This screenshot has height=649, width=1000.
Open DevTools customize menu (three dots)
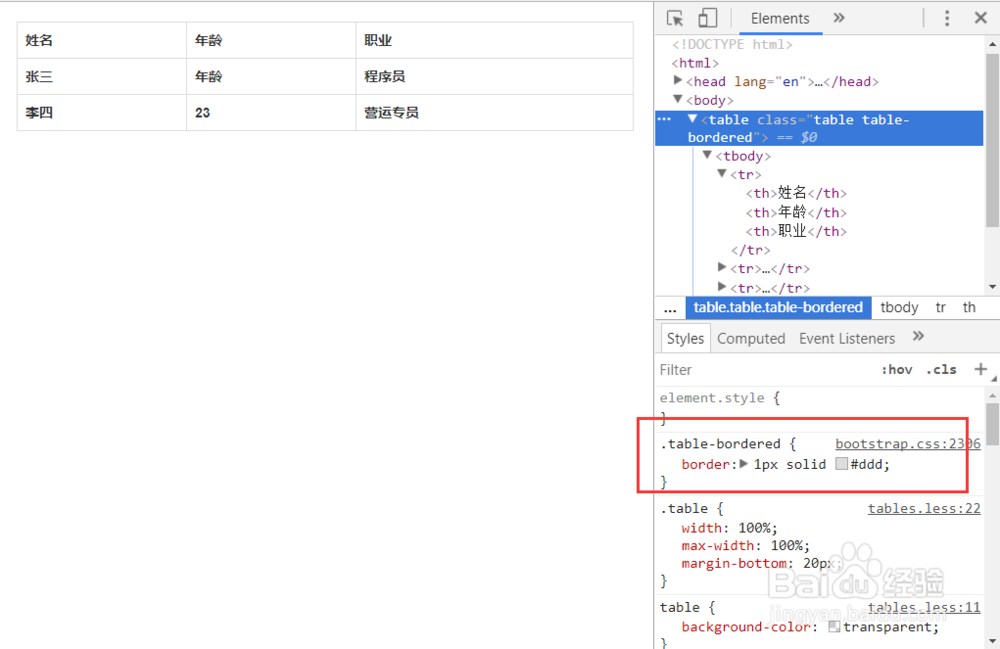[x=947, y=18]
